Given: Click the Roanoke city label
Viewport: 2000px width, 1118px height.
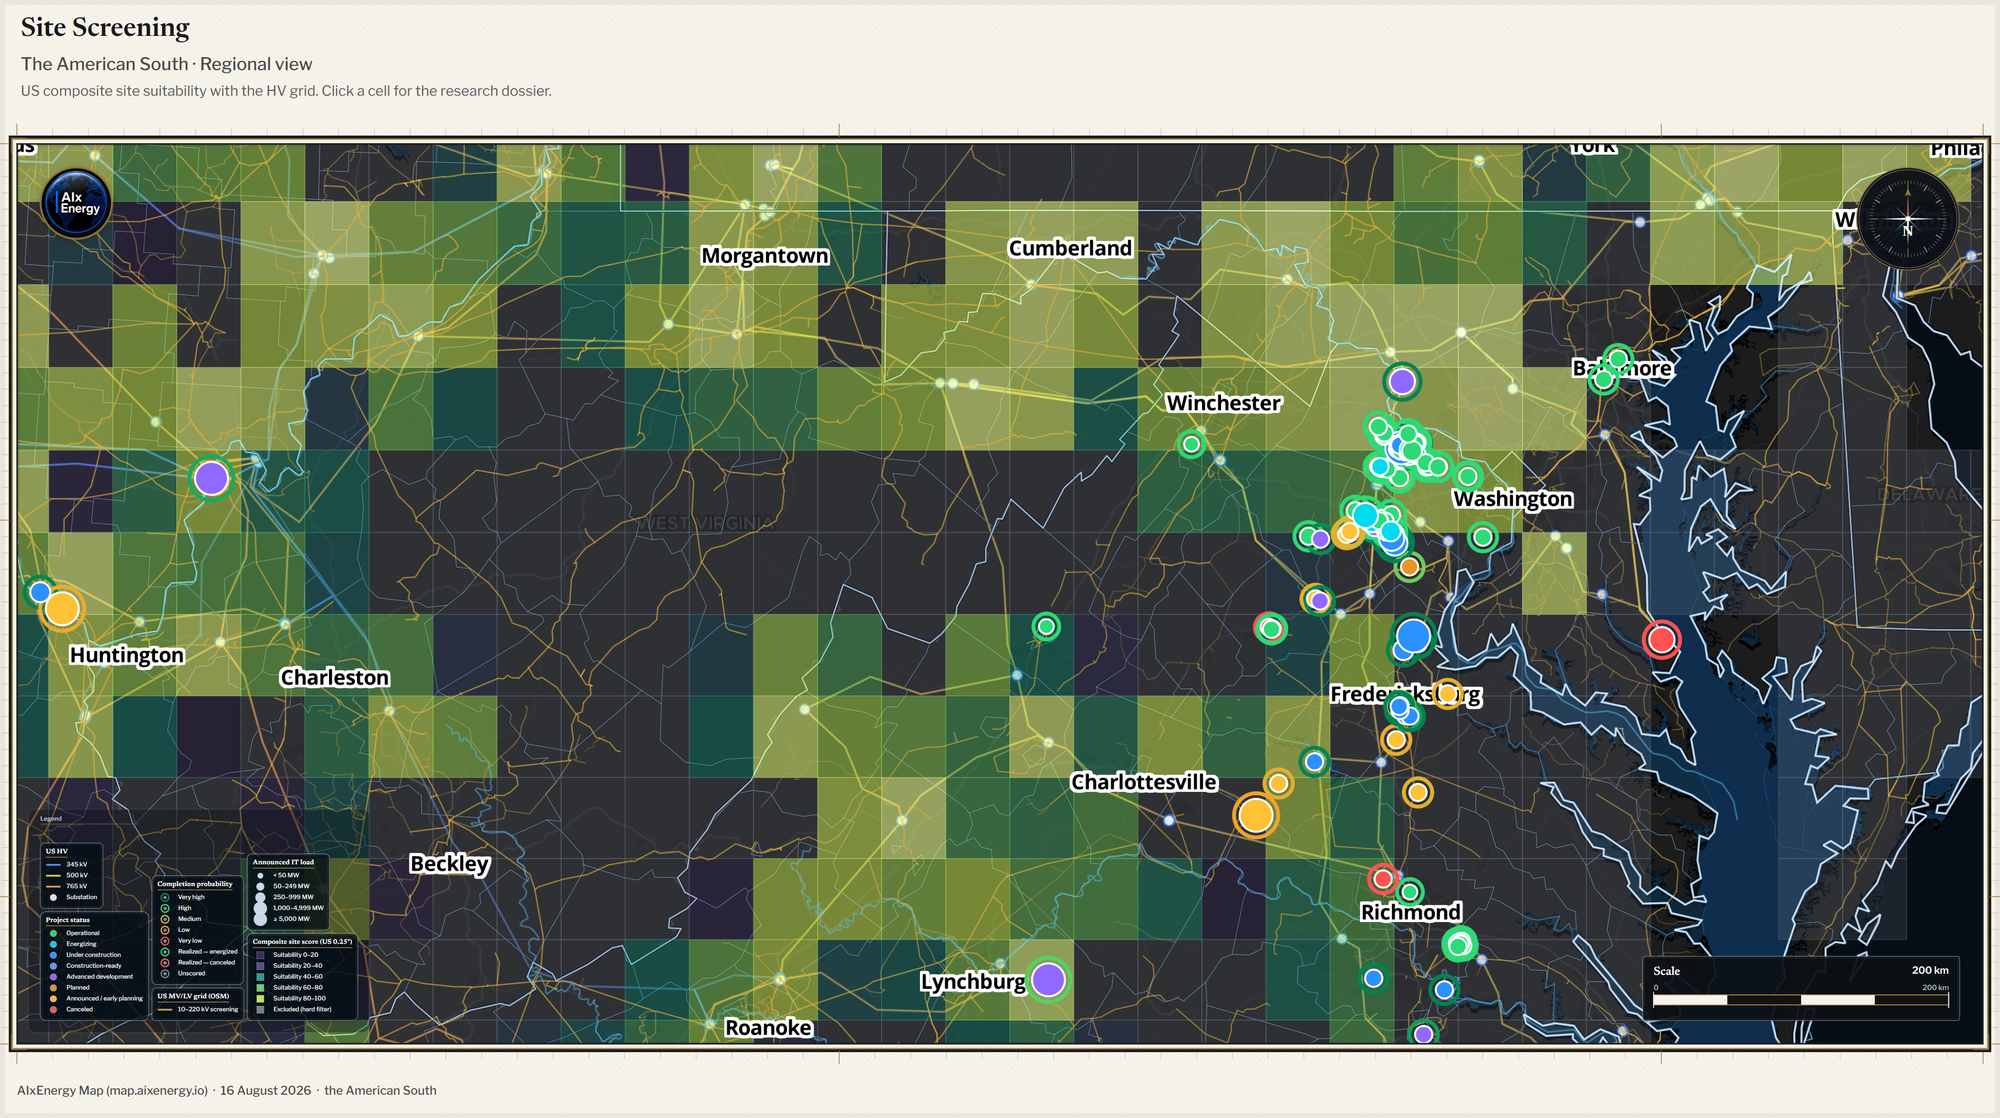Looking at the screenshot, I should click(x=768, y=1028).
